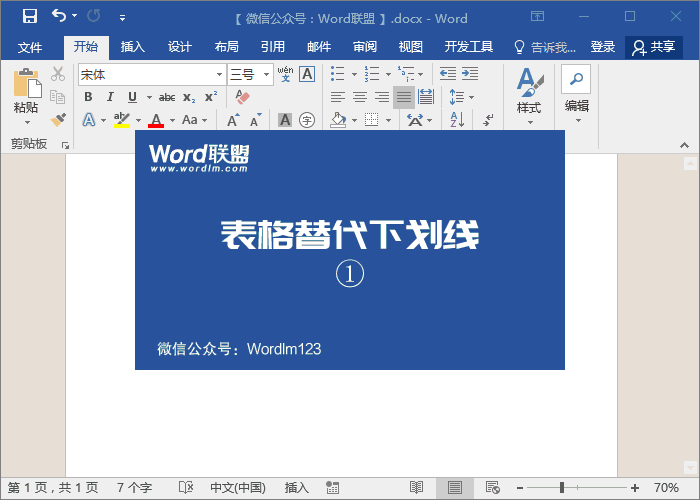Decrease paragraph indent
Viewport: 700px width, 500px height.
tap(448, 74)
